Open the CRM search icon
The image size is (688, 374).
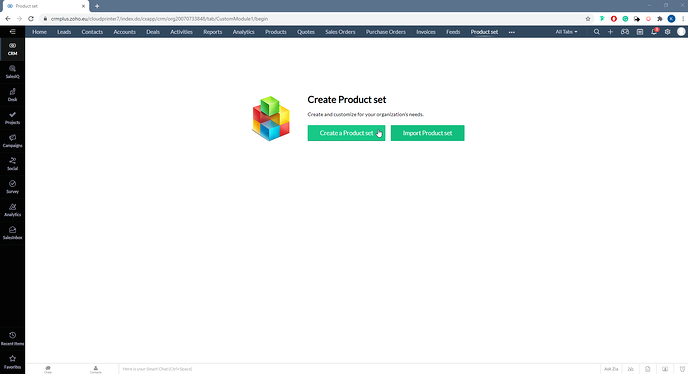[597, 32]
